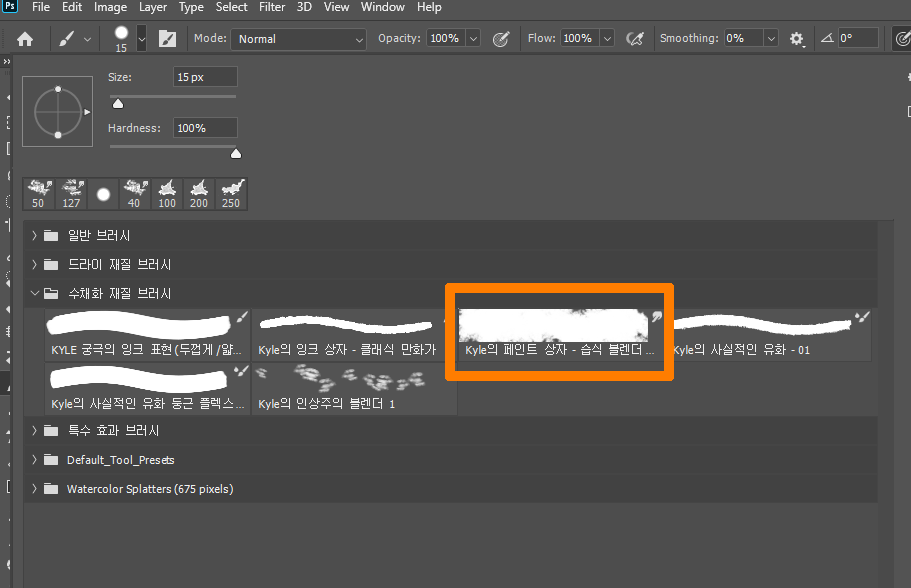This screenshot has width=911, height=588.
Task: Click the brush angle icon
Action: pyautogui.click(x=827, y=38)
